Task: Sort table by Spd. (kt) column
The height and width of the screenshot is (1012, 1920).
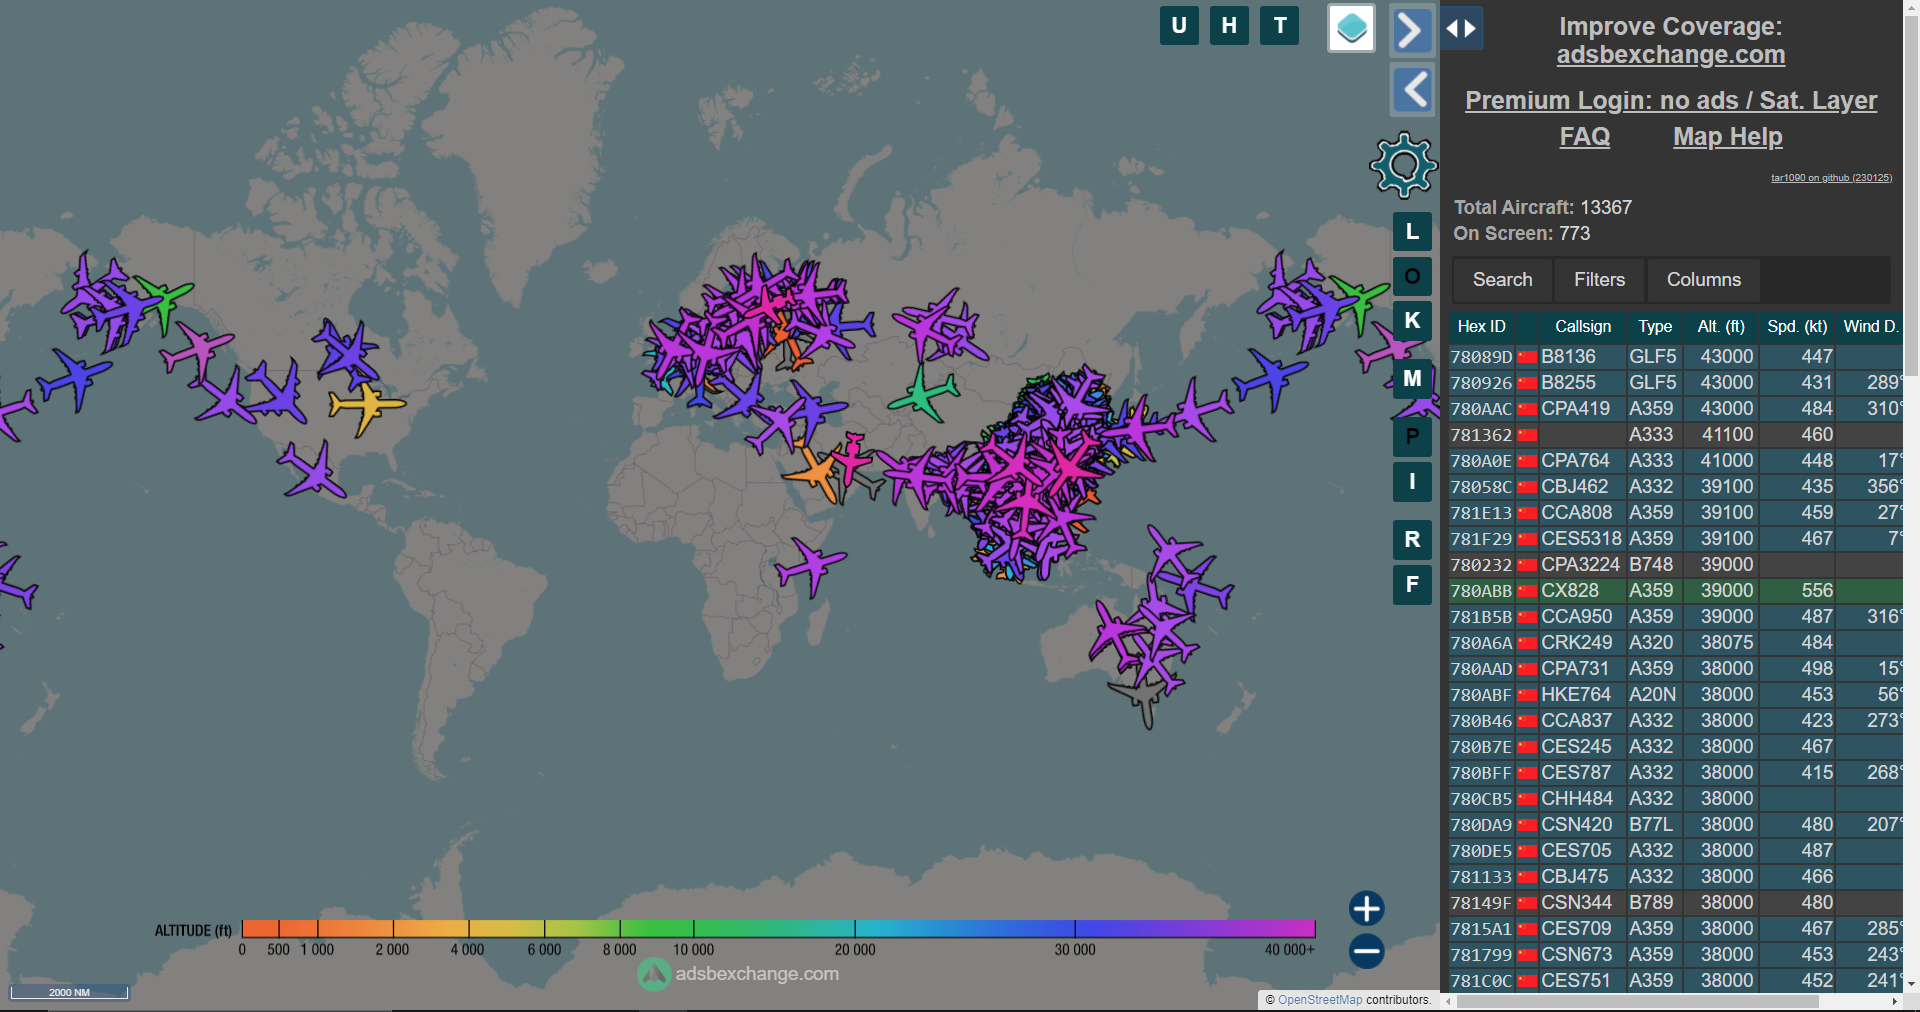Action: tap(1796, 327)
